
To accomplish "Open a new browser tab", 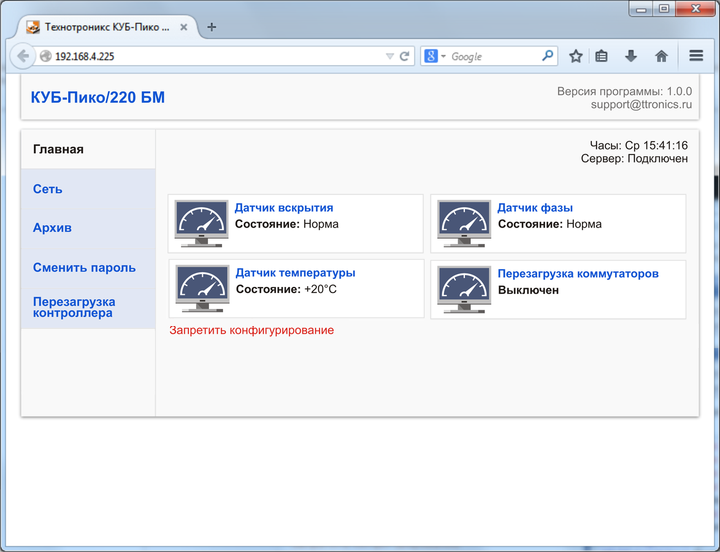I will tap(211, 26).
